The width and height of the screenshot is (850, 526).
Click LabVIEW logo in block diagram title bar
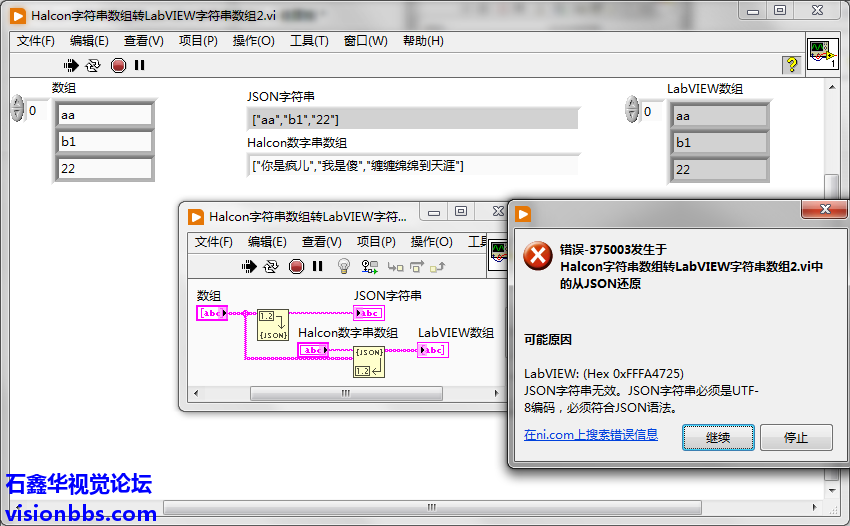pos(196,217)
